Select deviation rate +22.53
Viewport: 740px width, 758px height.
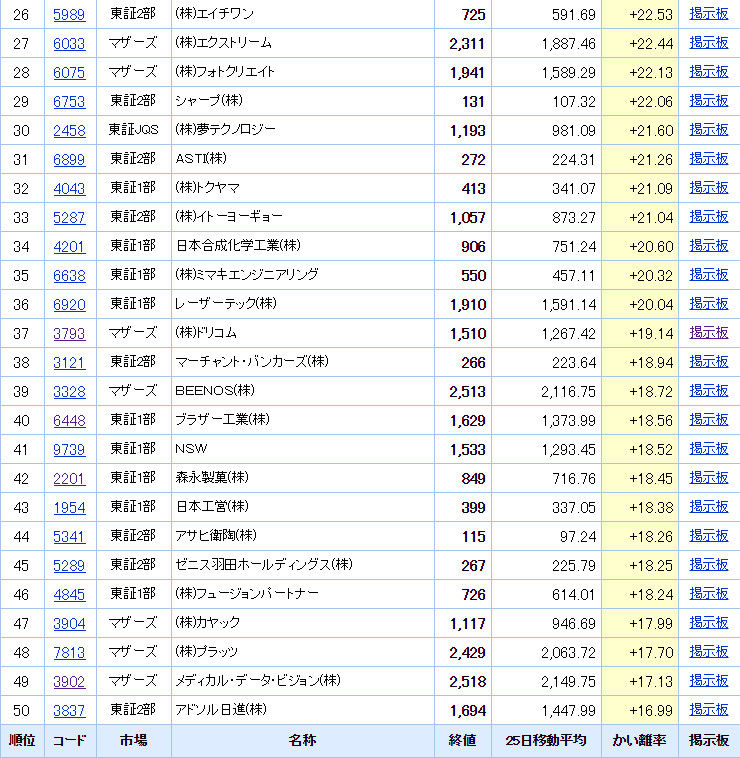(x=651, y=15)
